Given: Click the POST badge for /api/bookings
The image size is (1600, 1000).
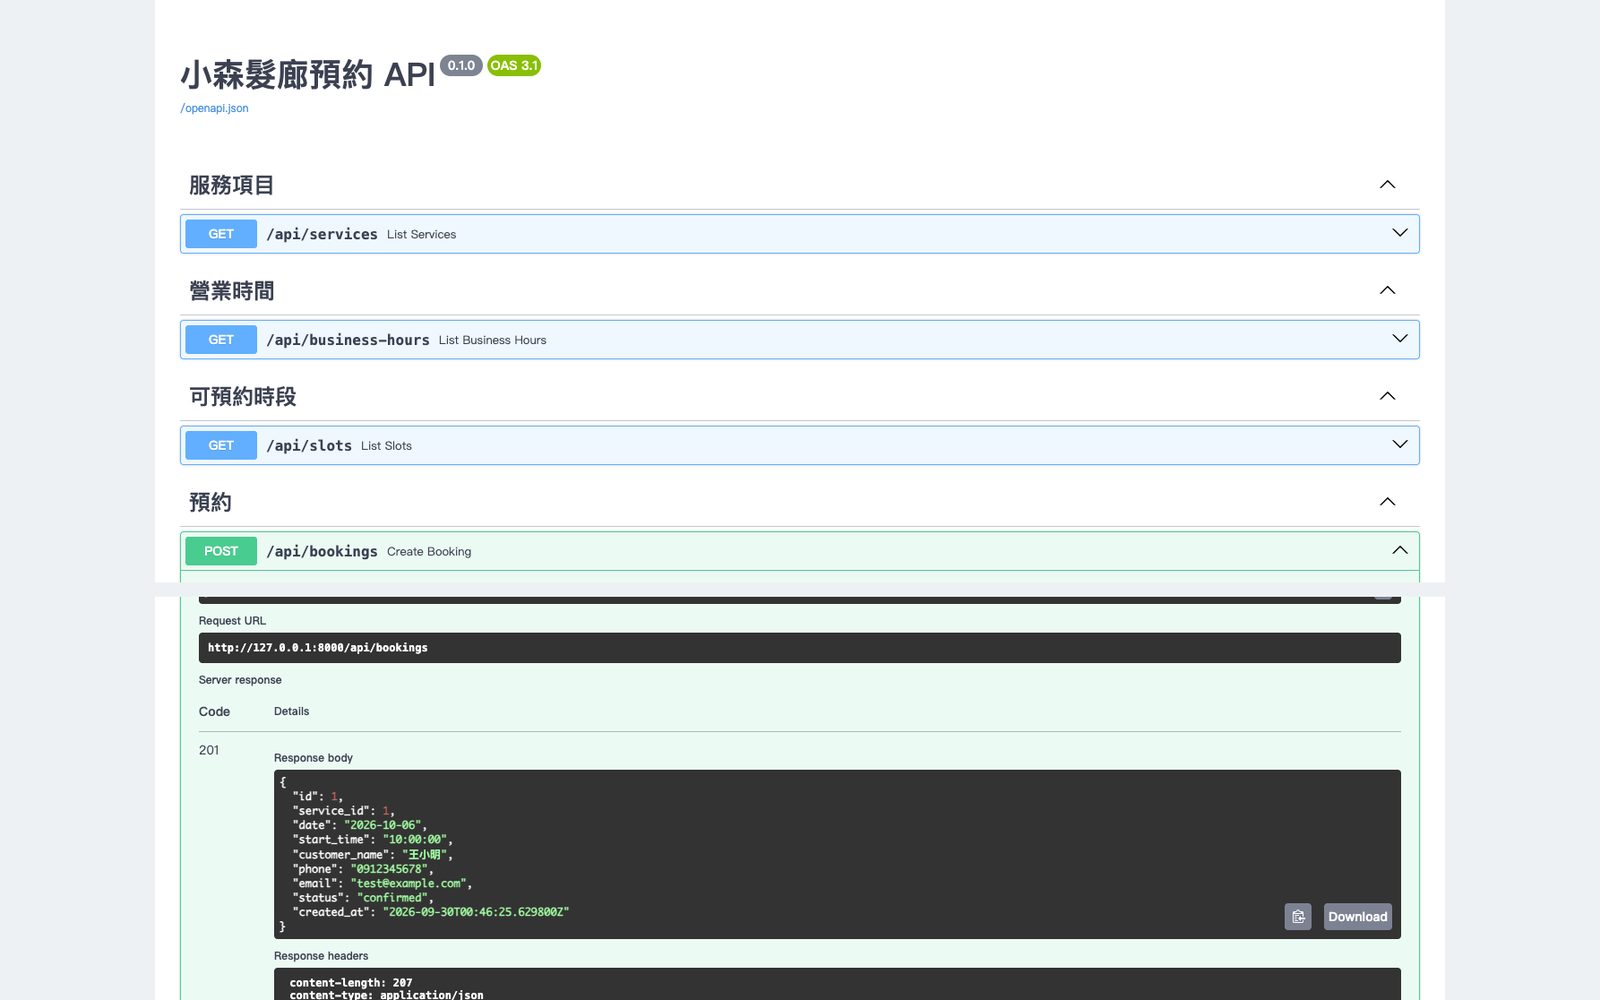Looking at the screenshot, I should click(221, 552).
